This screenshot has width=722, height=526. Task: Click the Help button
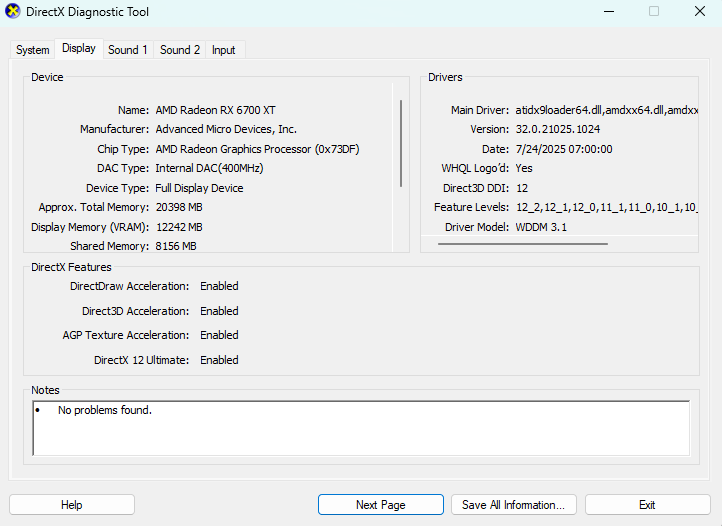click(x=72, y=505)
